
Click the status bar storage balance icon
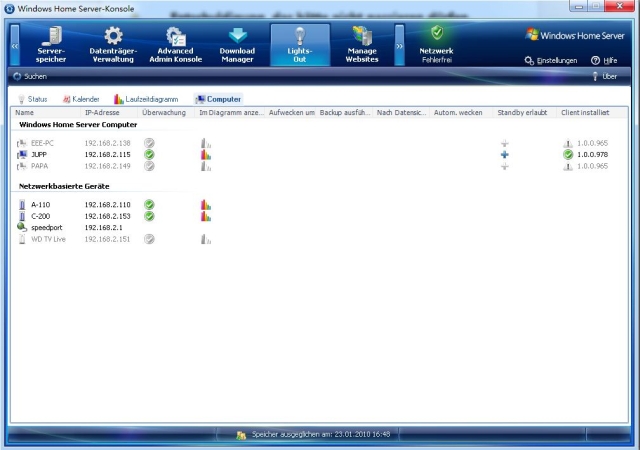click(241, 435)
